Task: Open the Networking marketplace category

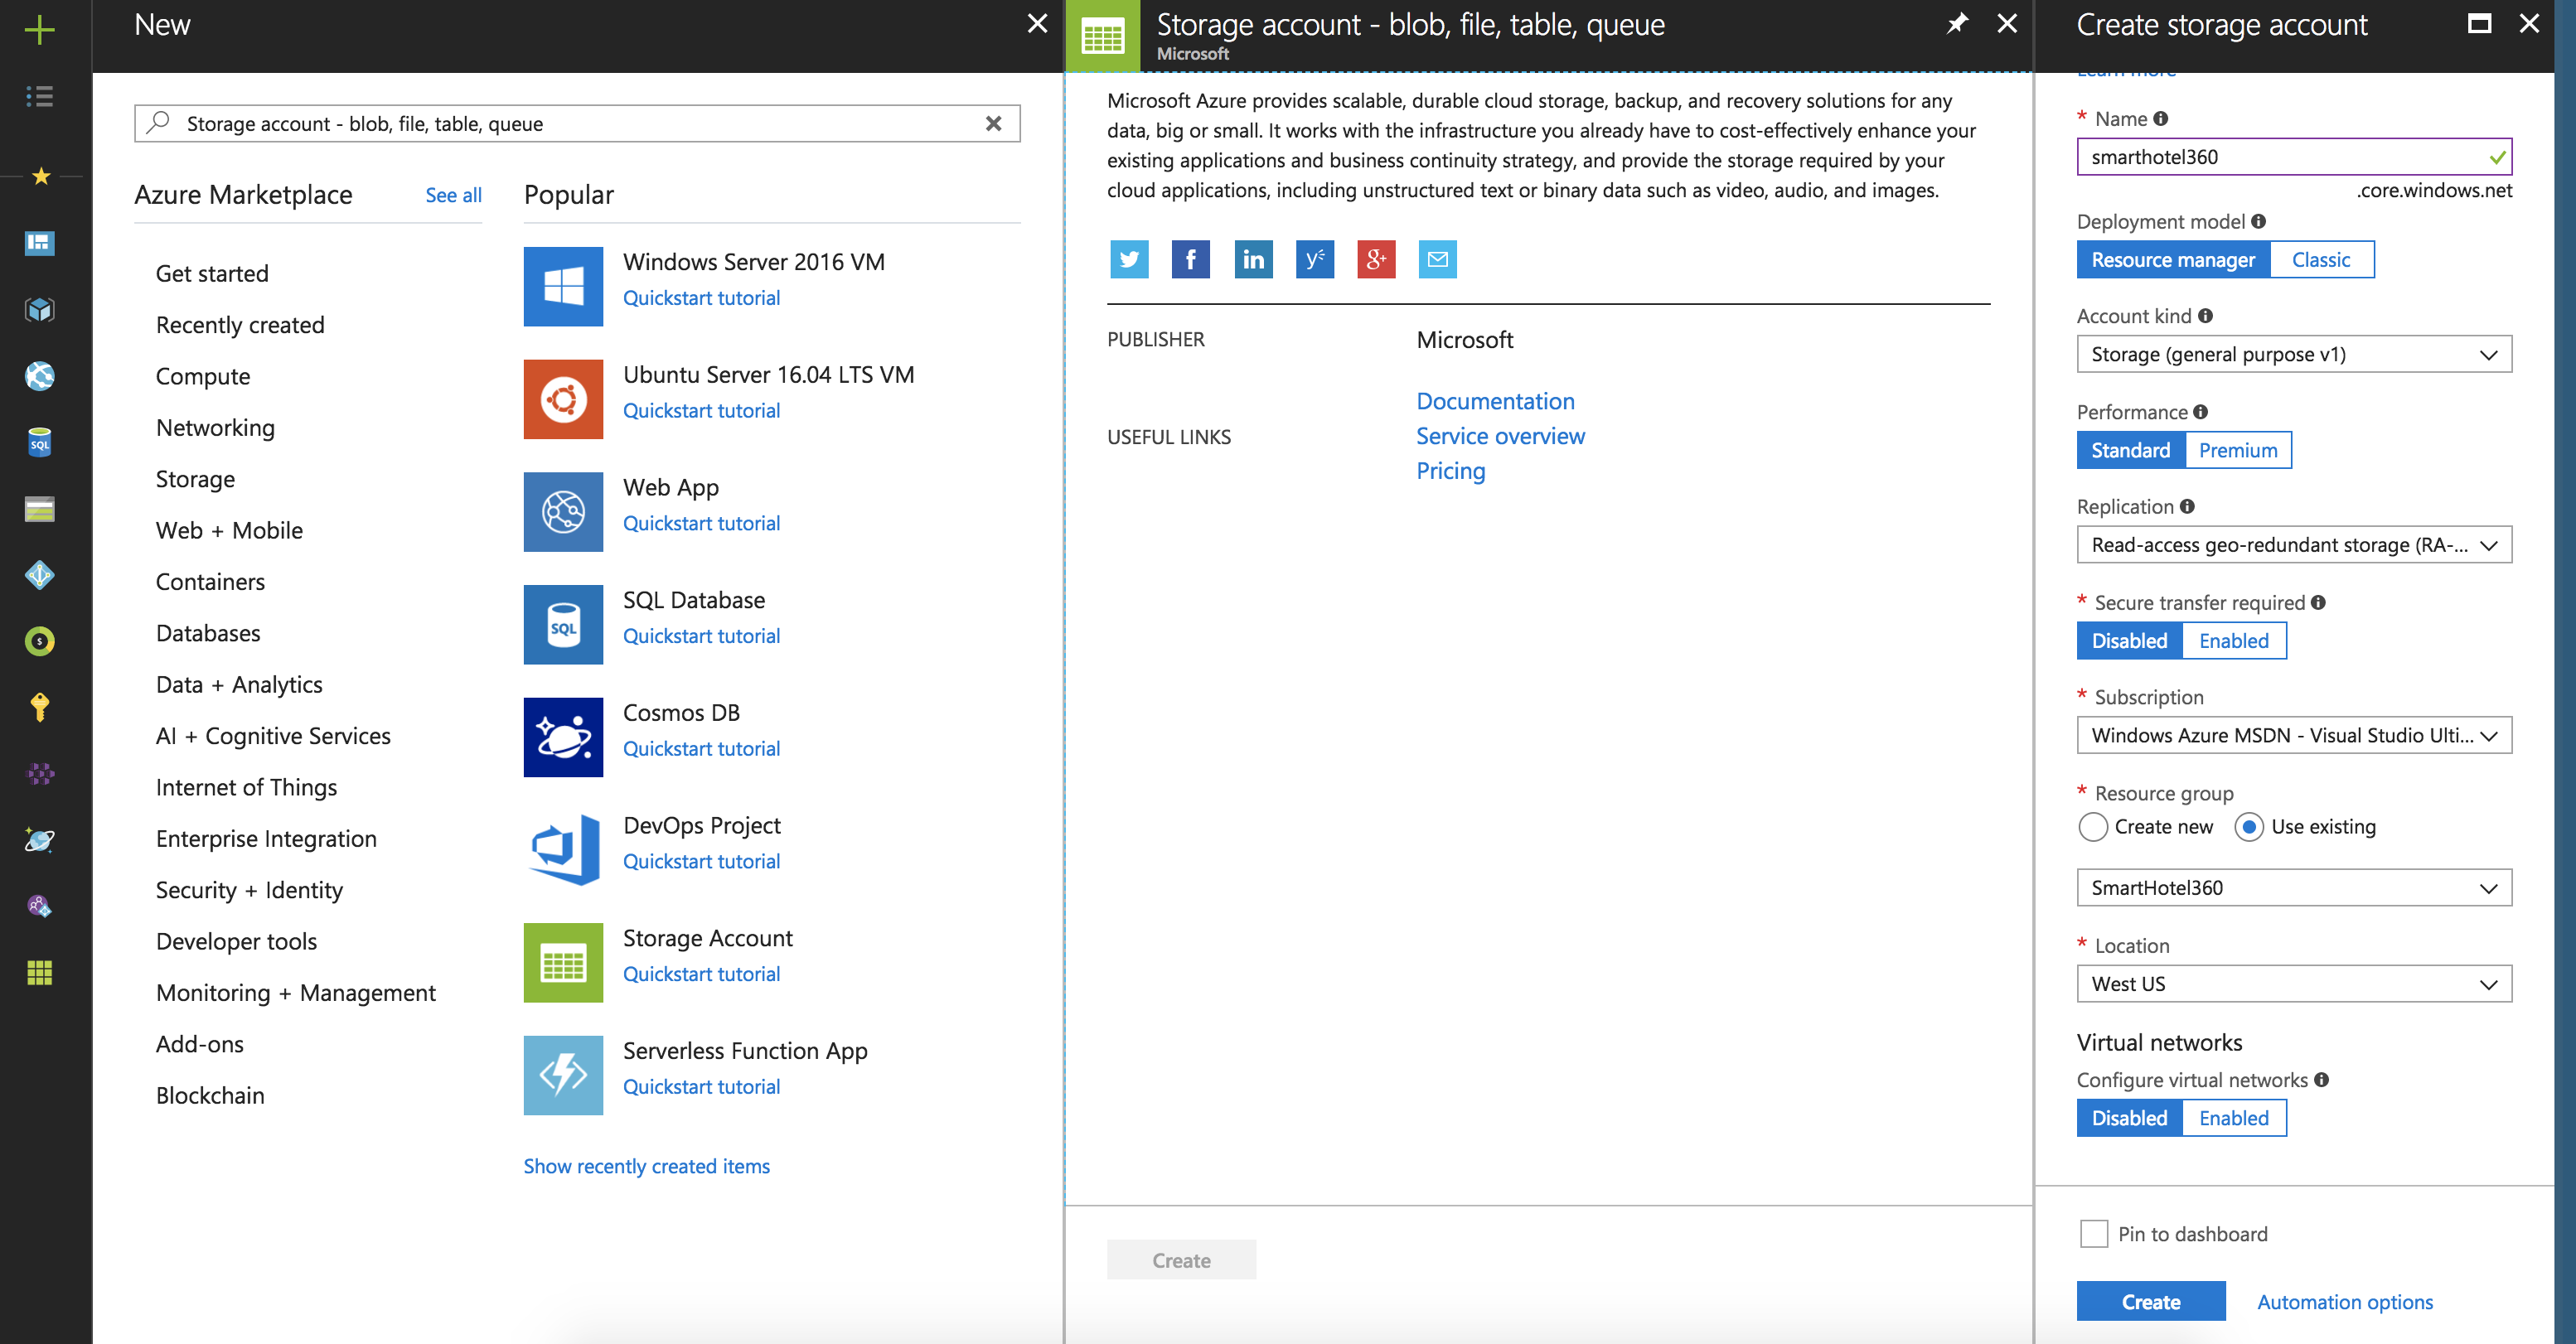Action: 215,427
